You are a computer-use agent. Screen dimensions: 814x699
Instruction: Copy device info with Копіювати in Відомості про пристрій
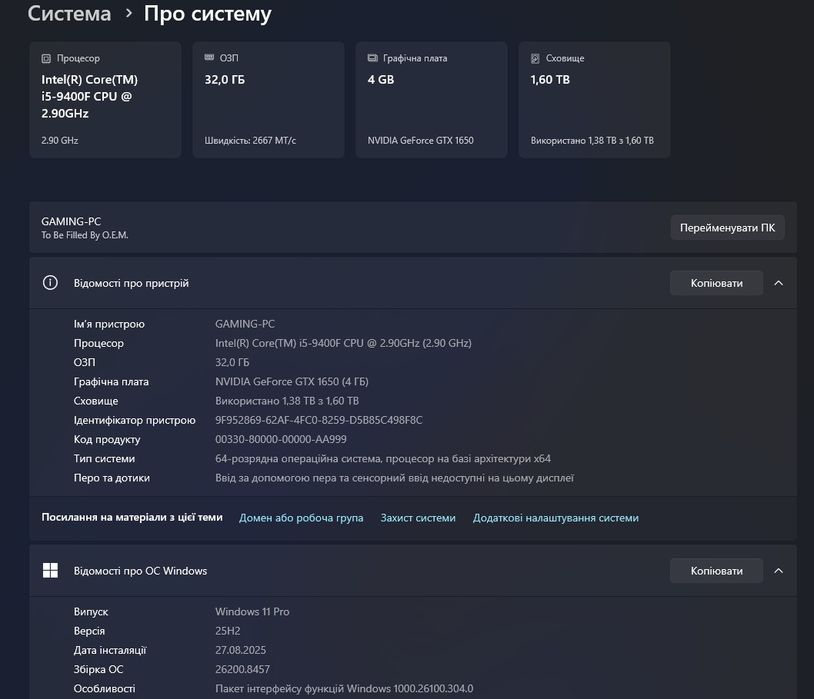point(716,283)
